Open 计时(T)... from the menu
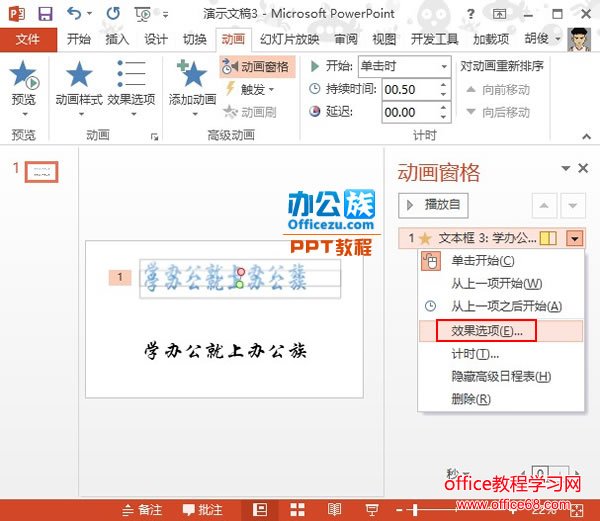 pyautogui.click(x=501, y=354)
